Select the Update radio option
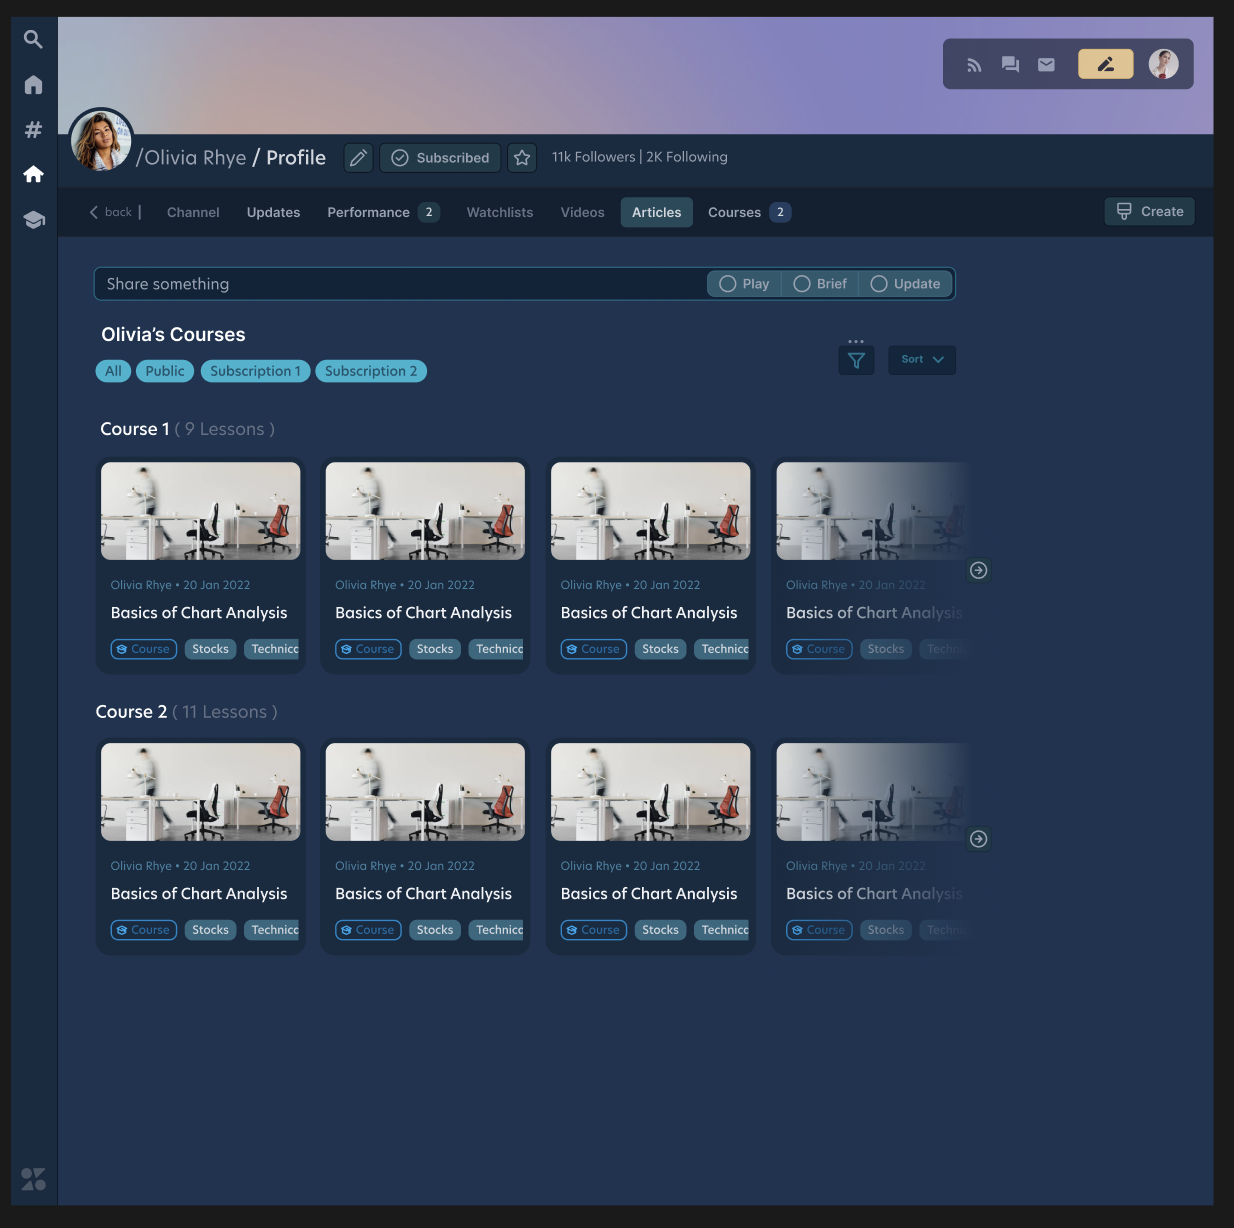 click(879, 284)
